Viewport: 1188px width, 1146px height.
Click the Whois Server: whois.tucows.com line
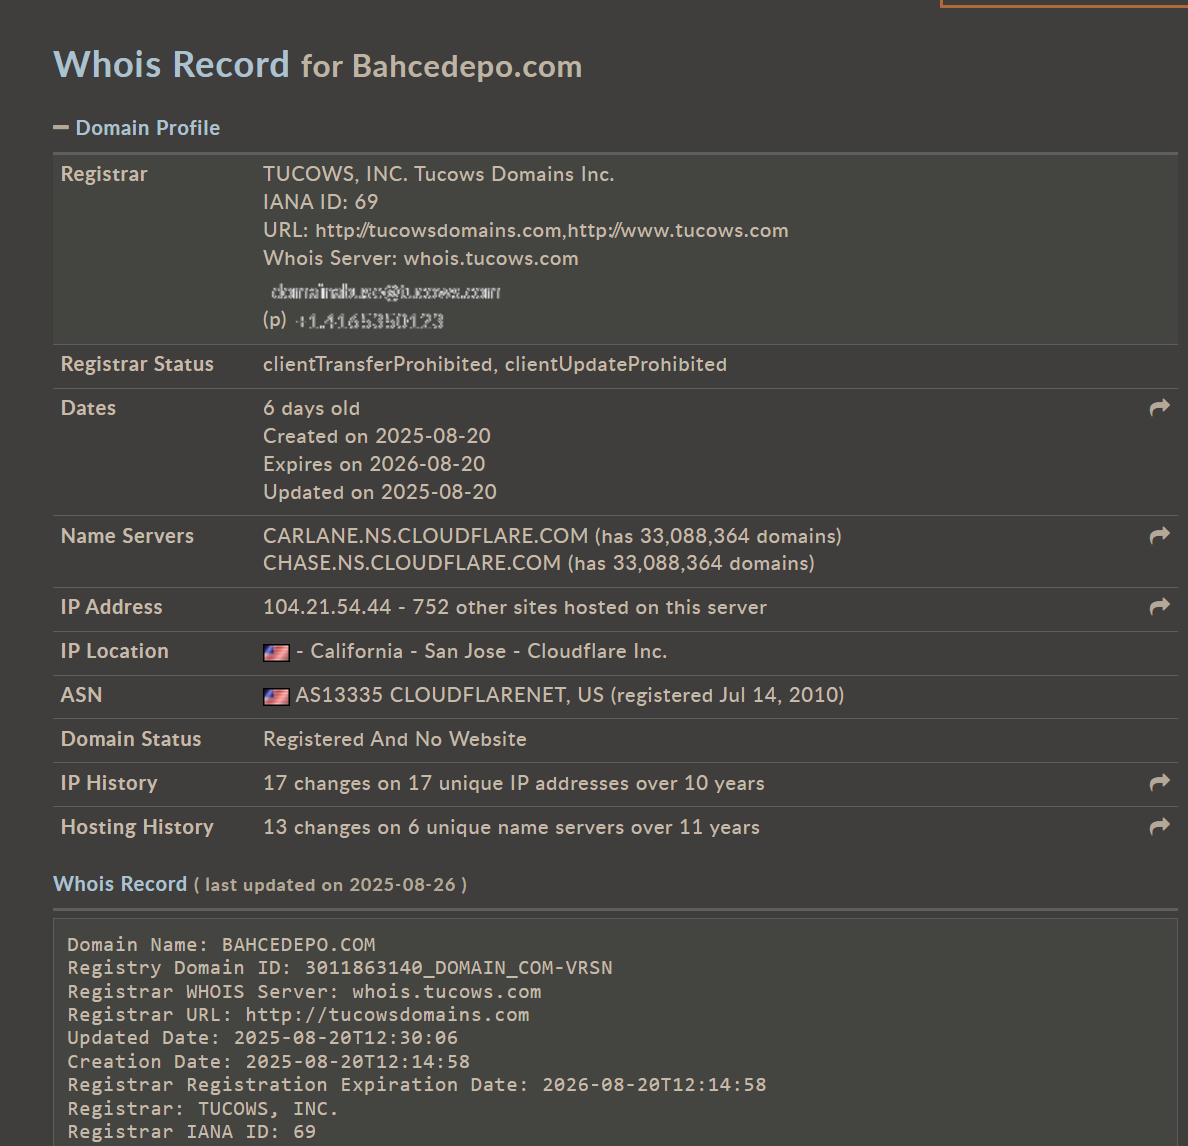pos(420,258)
